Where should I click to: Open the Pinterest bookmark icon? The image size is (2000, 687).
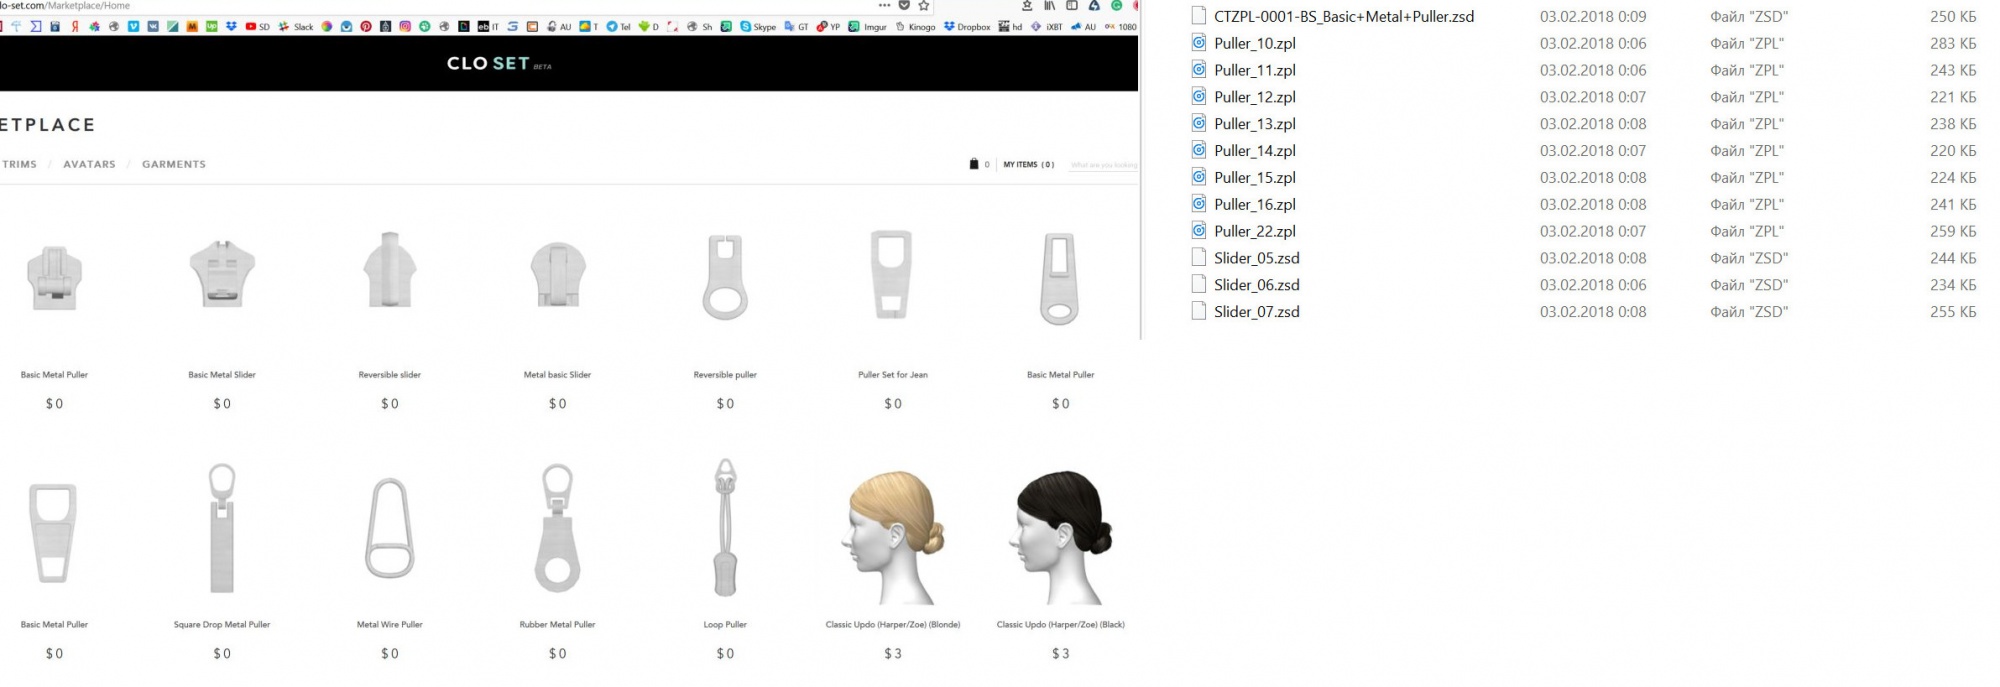[366, 27]
